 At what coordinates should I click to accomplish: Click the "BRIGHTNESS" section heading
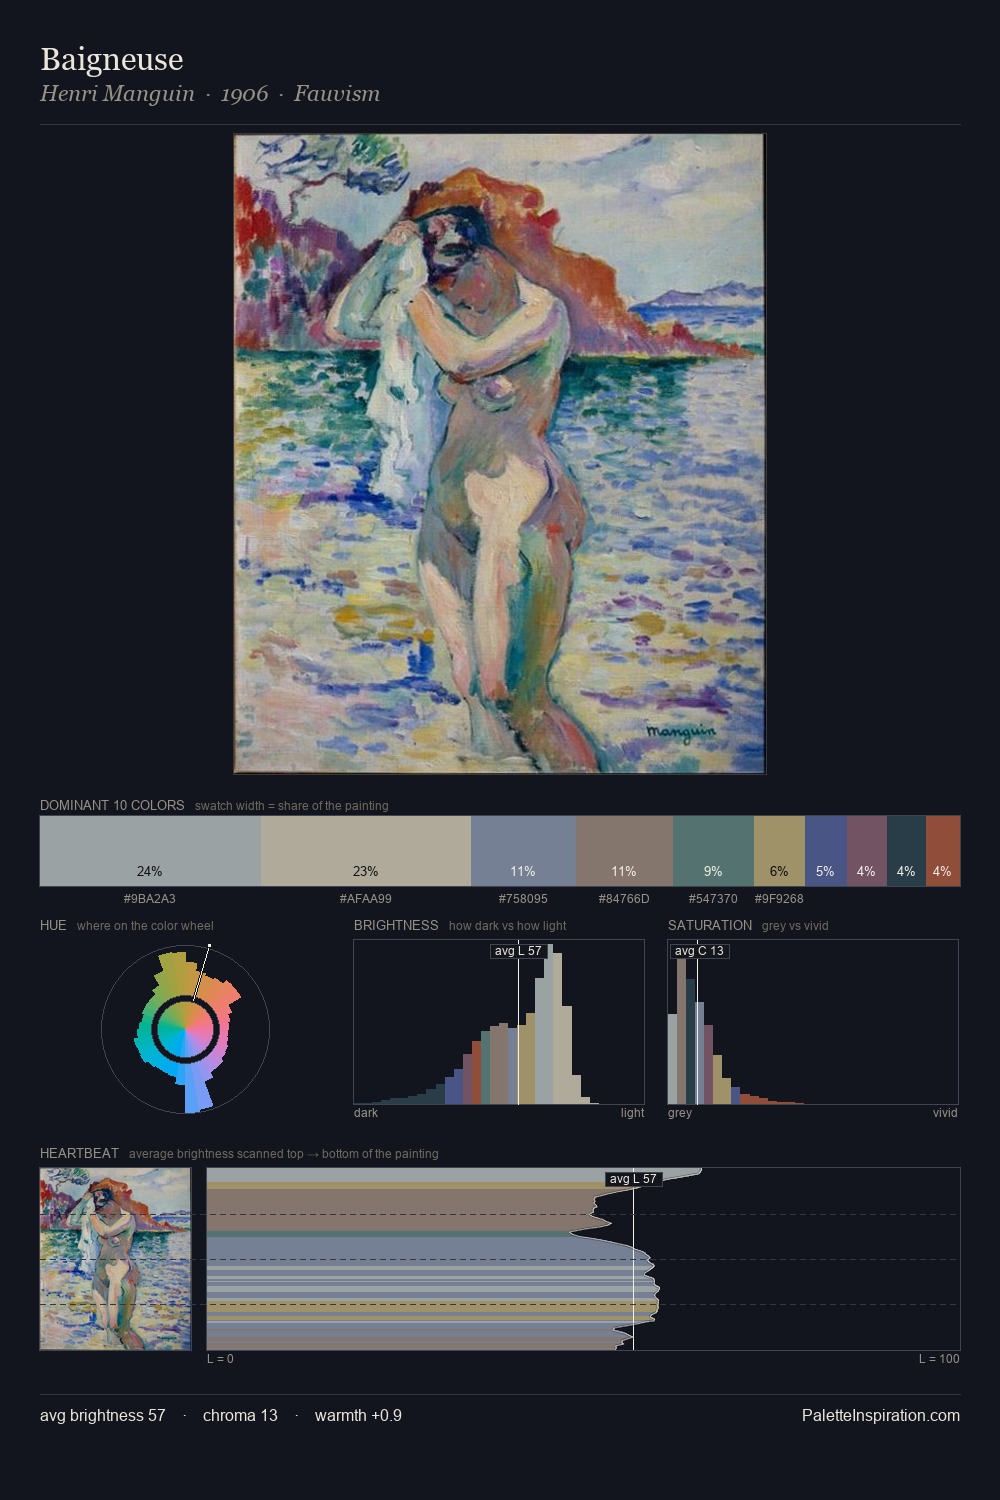tap(396, 925)
